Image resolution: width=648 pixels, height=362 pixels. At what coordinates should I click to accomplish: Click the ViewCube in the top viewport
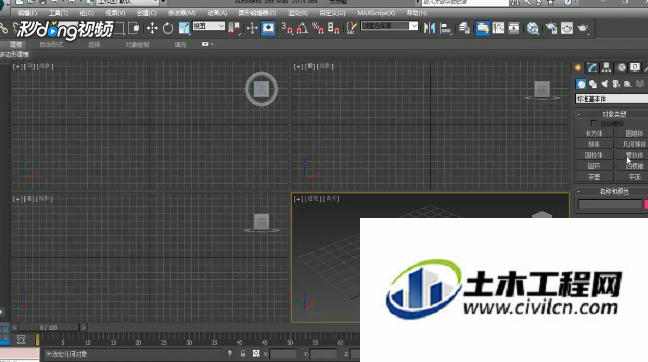[261, 89]
